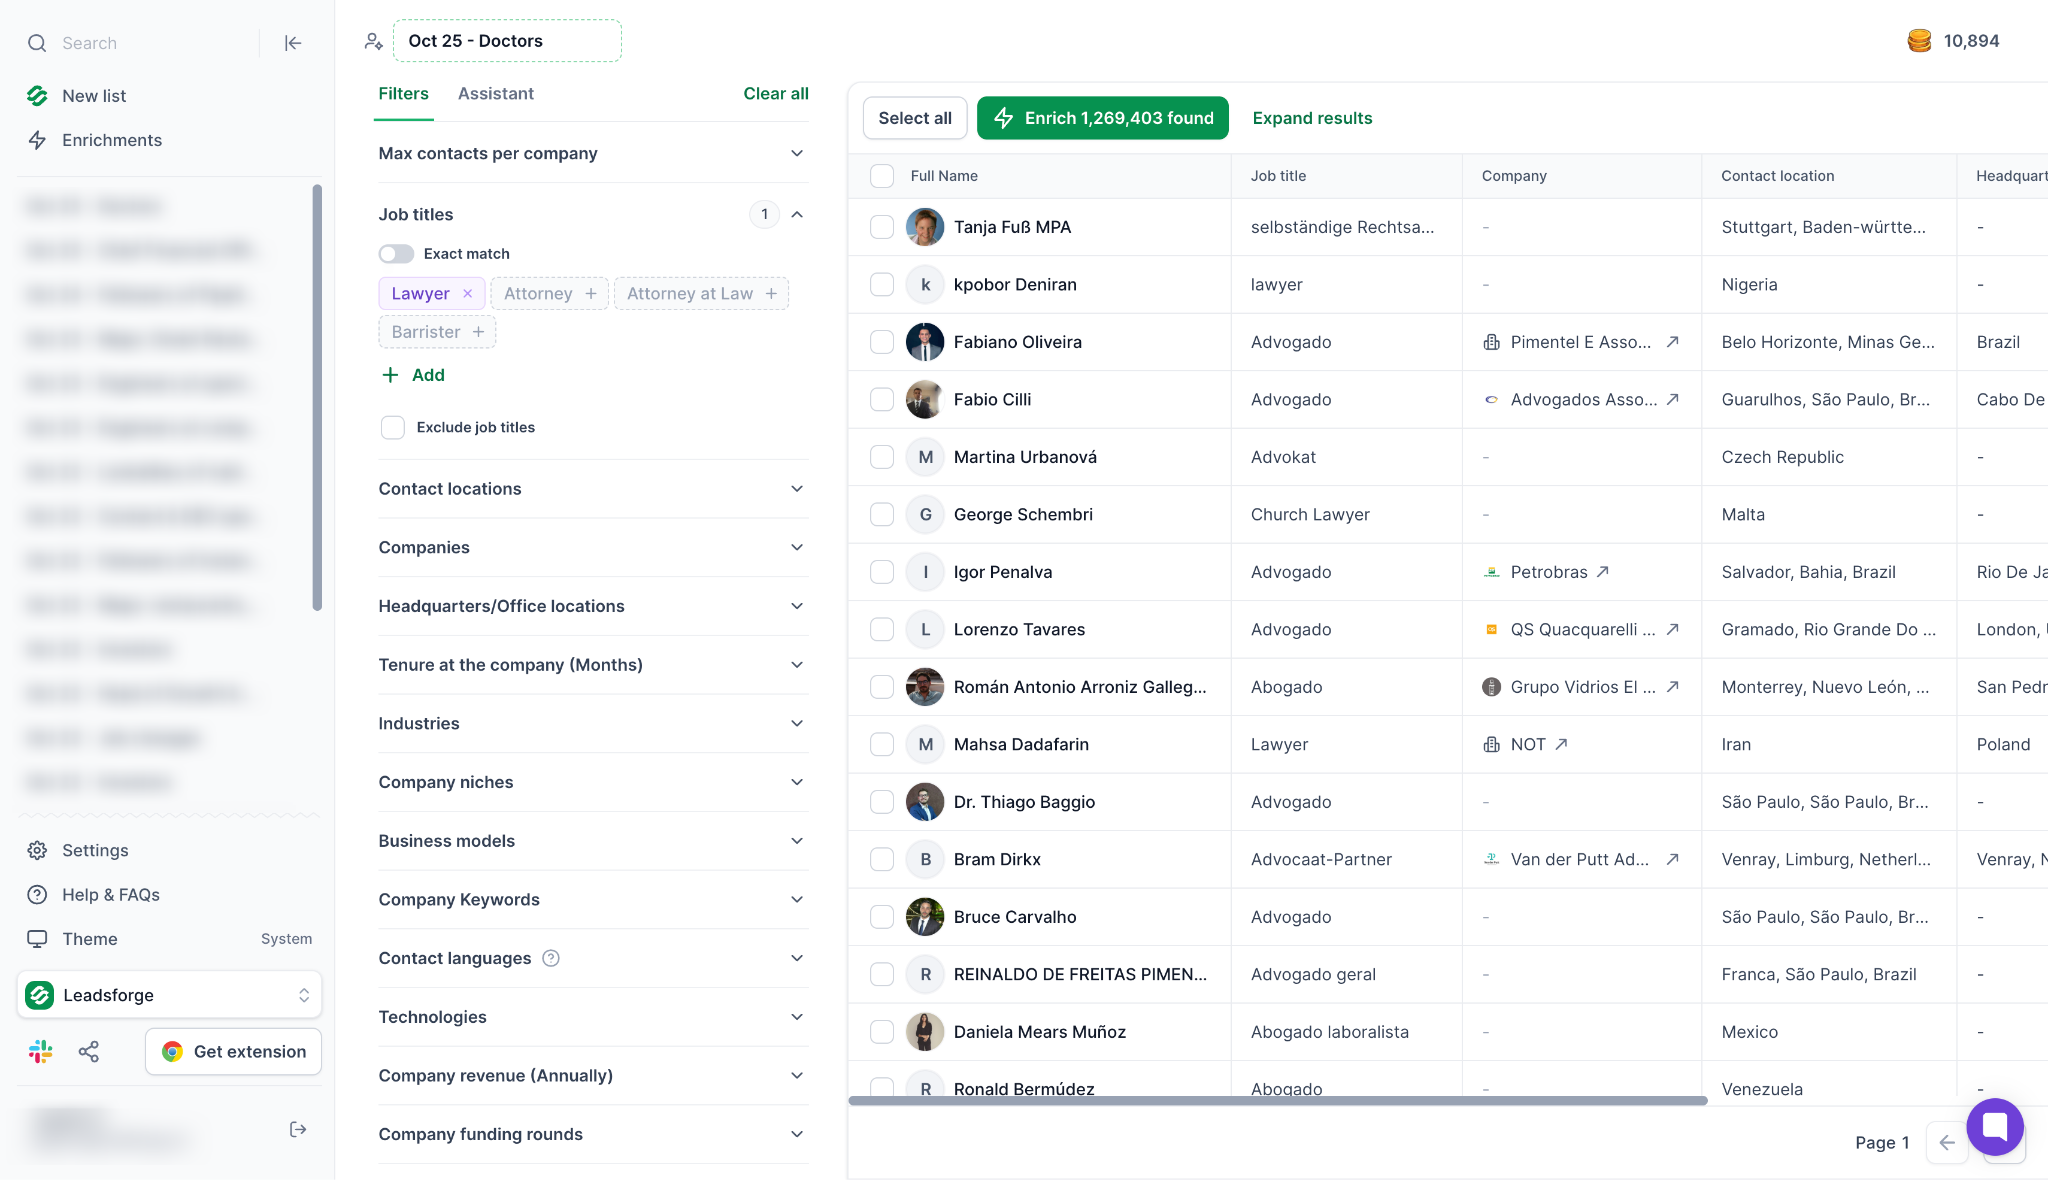This screenshot has height=1180, width=2048.
Task: Open New list in sidebar
Action: [x=94, y=96]
